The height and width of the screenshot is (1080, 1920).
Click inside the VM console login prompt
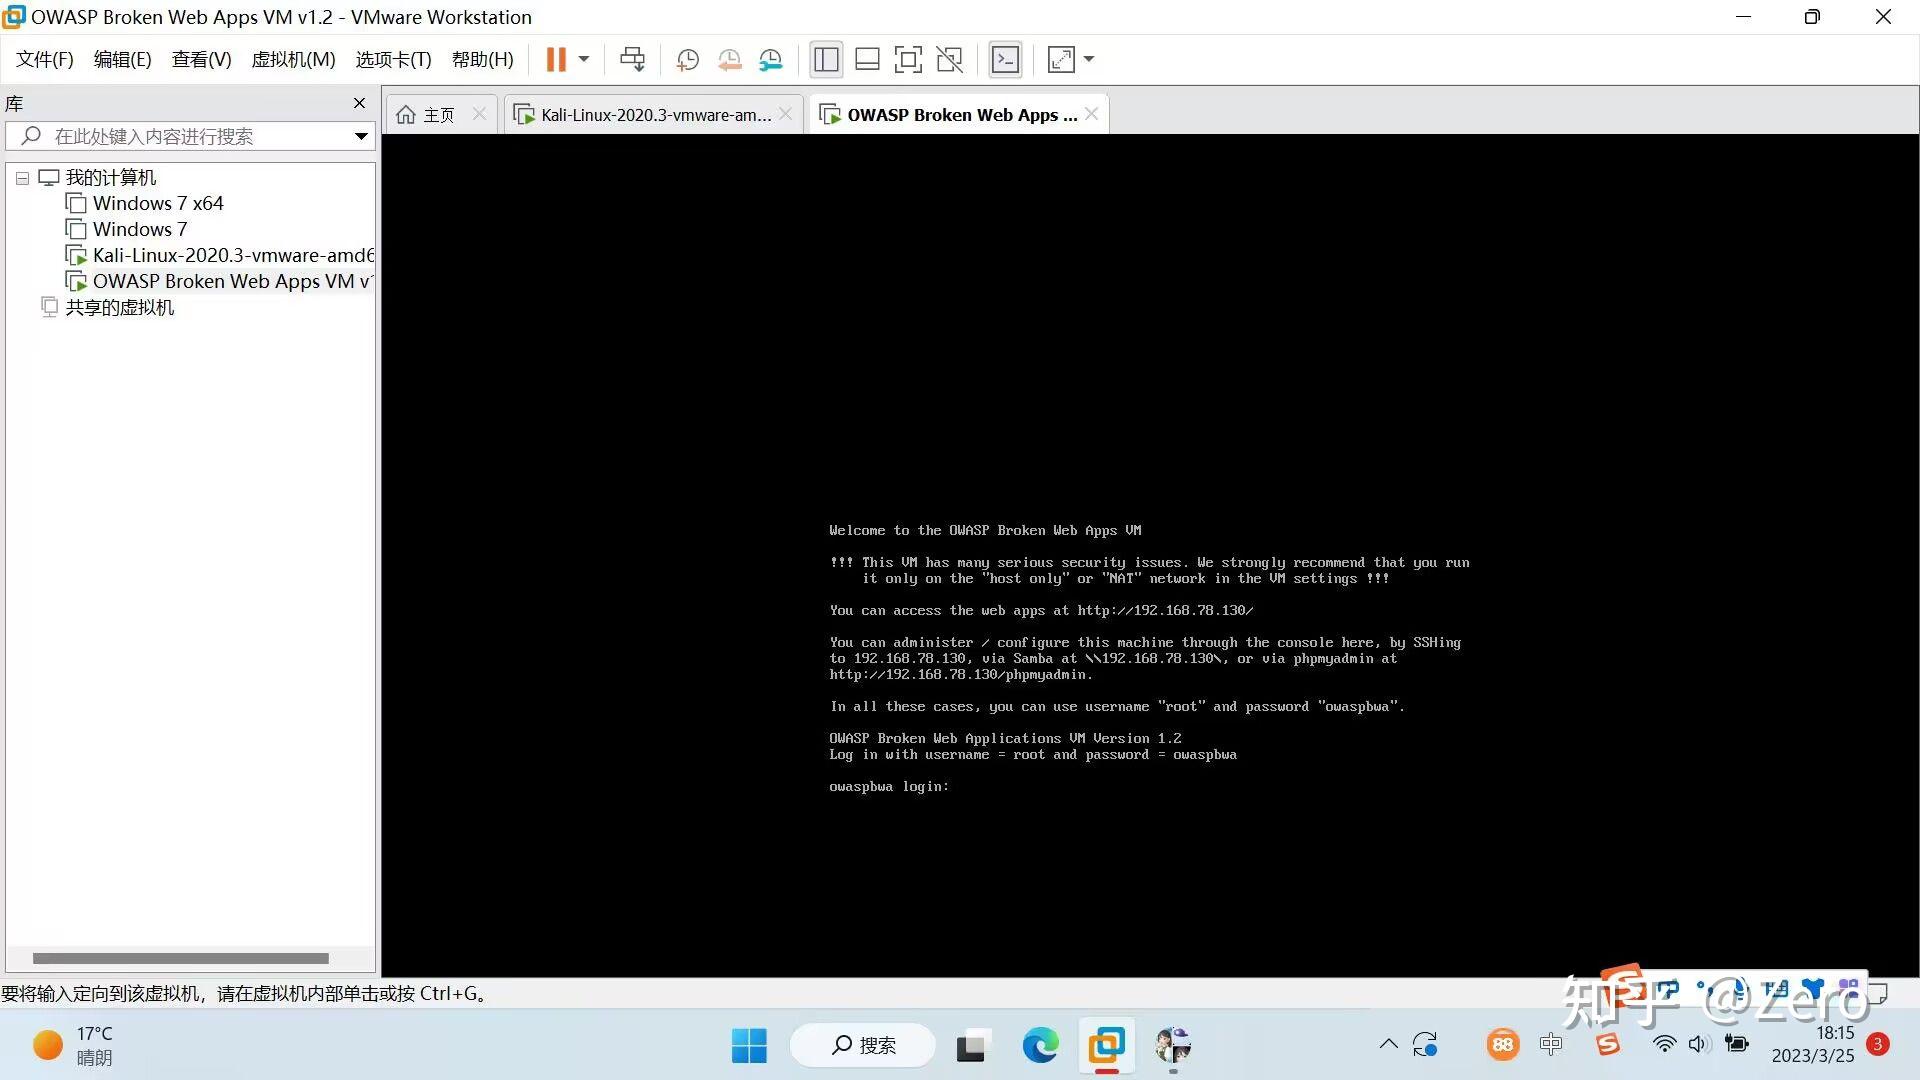pos(889,787)
